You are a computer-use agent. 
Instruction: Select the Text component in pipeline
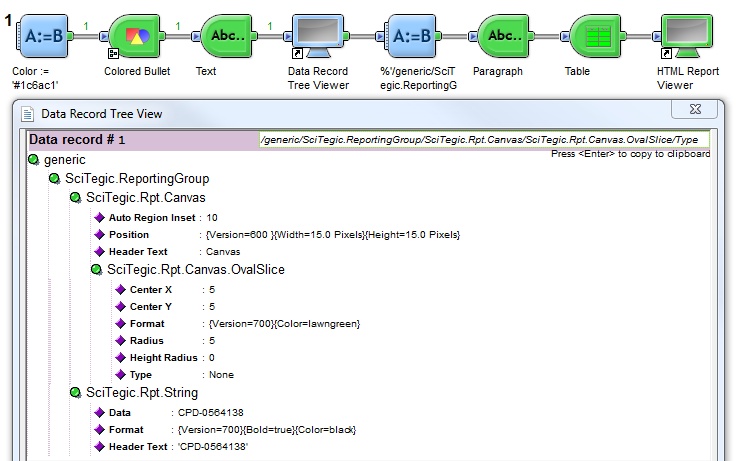coord(229,36)
